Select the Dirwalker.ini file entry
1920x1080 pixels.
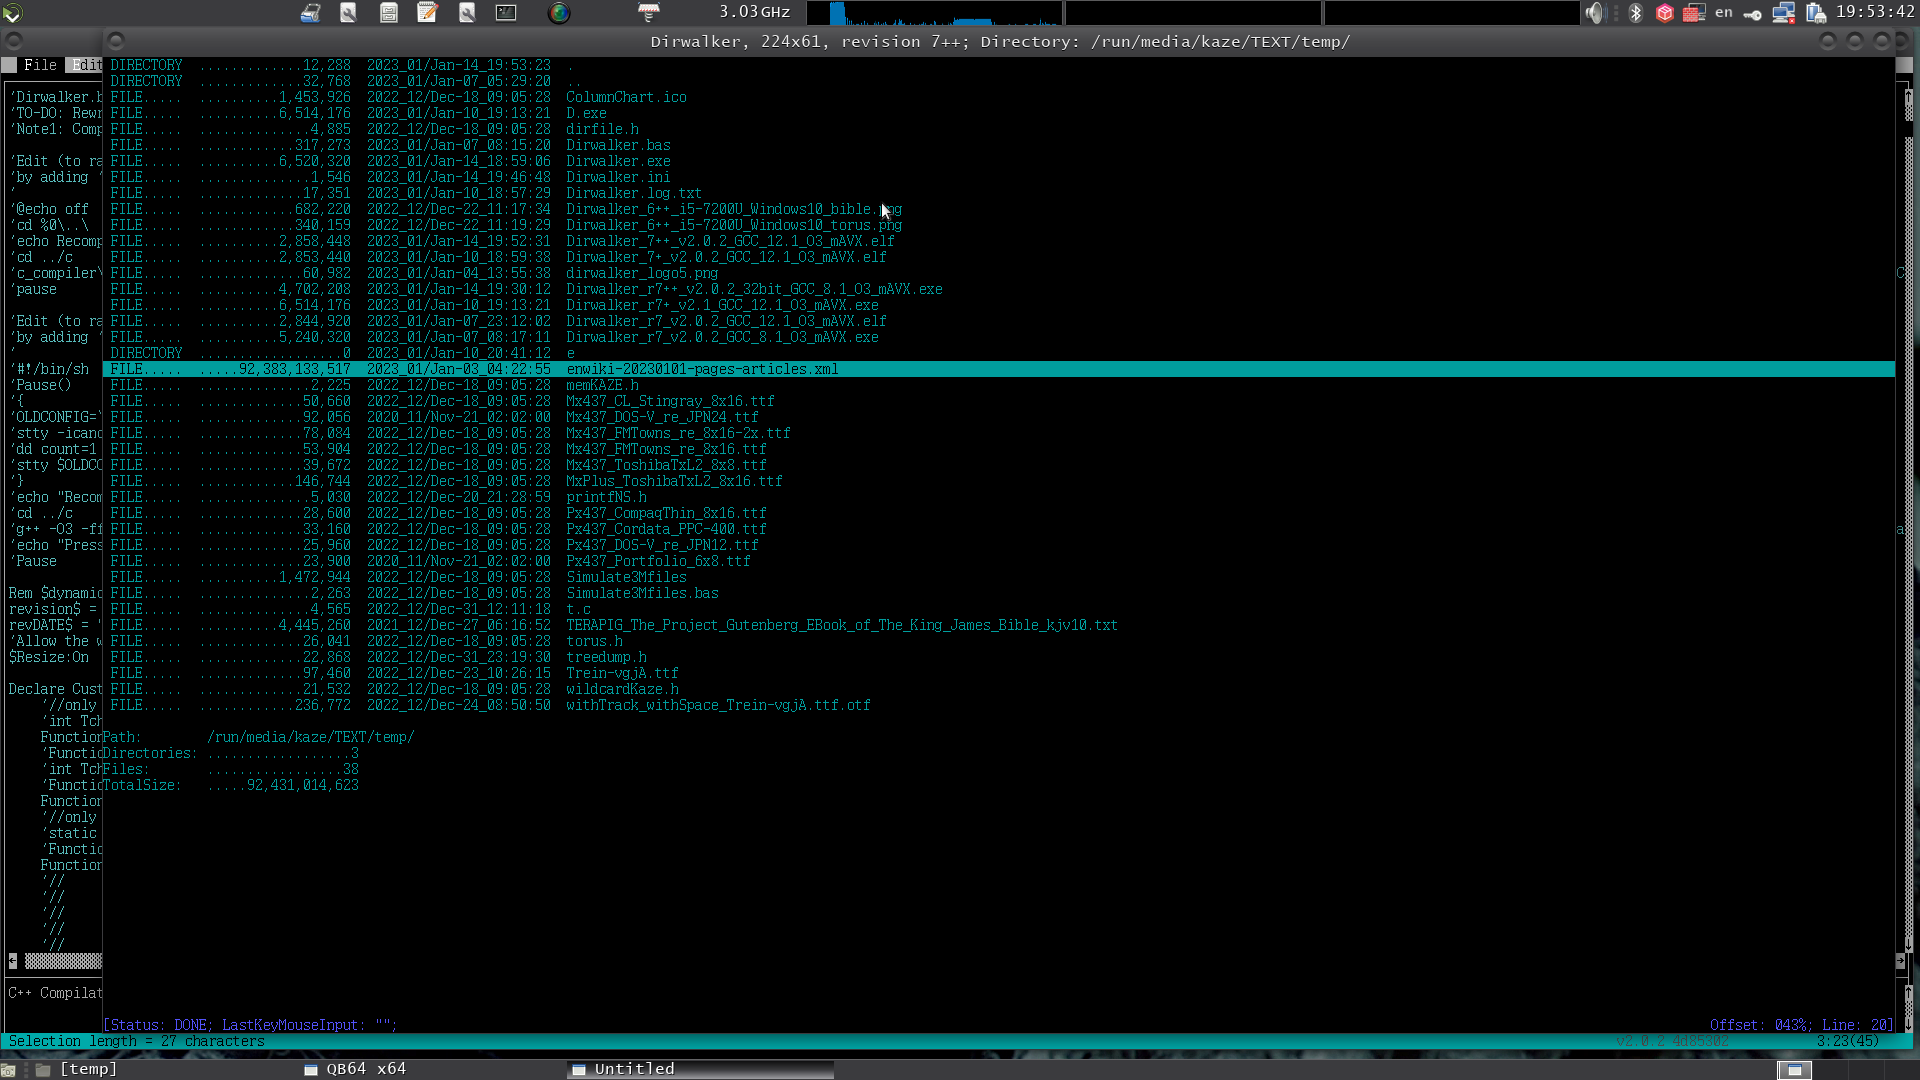click(618, 177)
